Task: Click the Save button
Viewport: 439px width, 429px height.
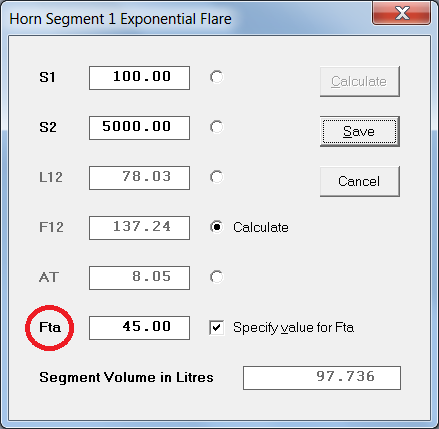Action: click(360, 131)
